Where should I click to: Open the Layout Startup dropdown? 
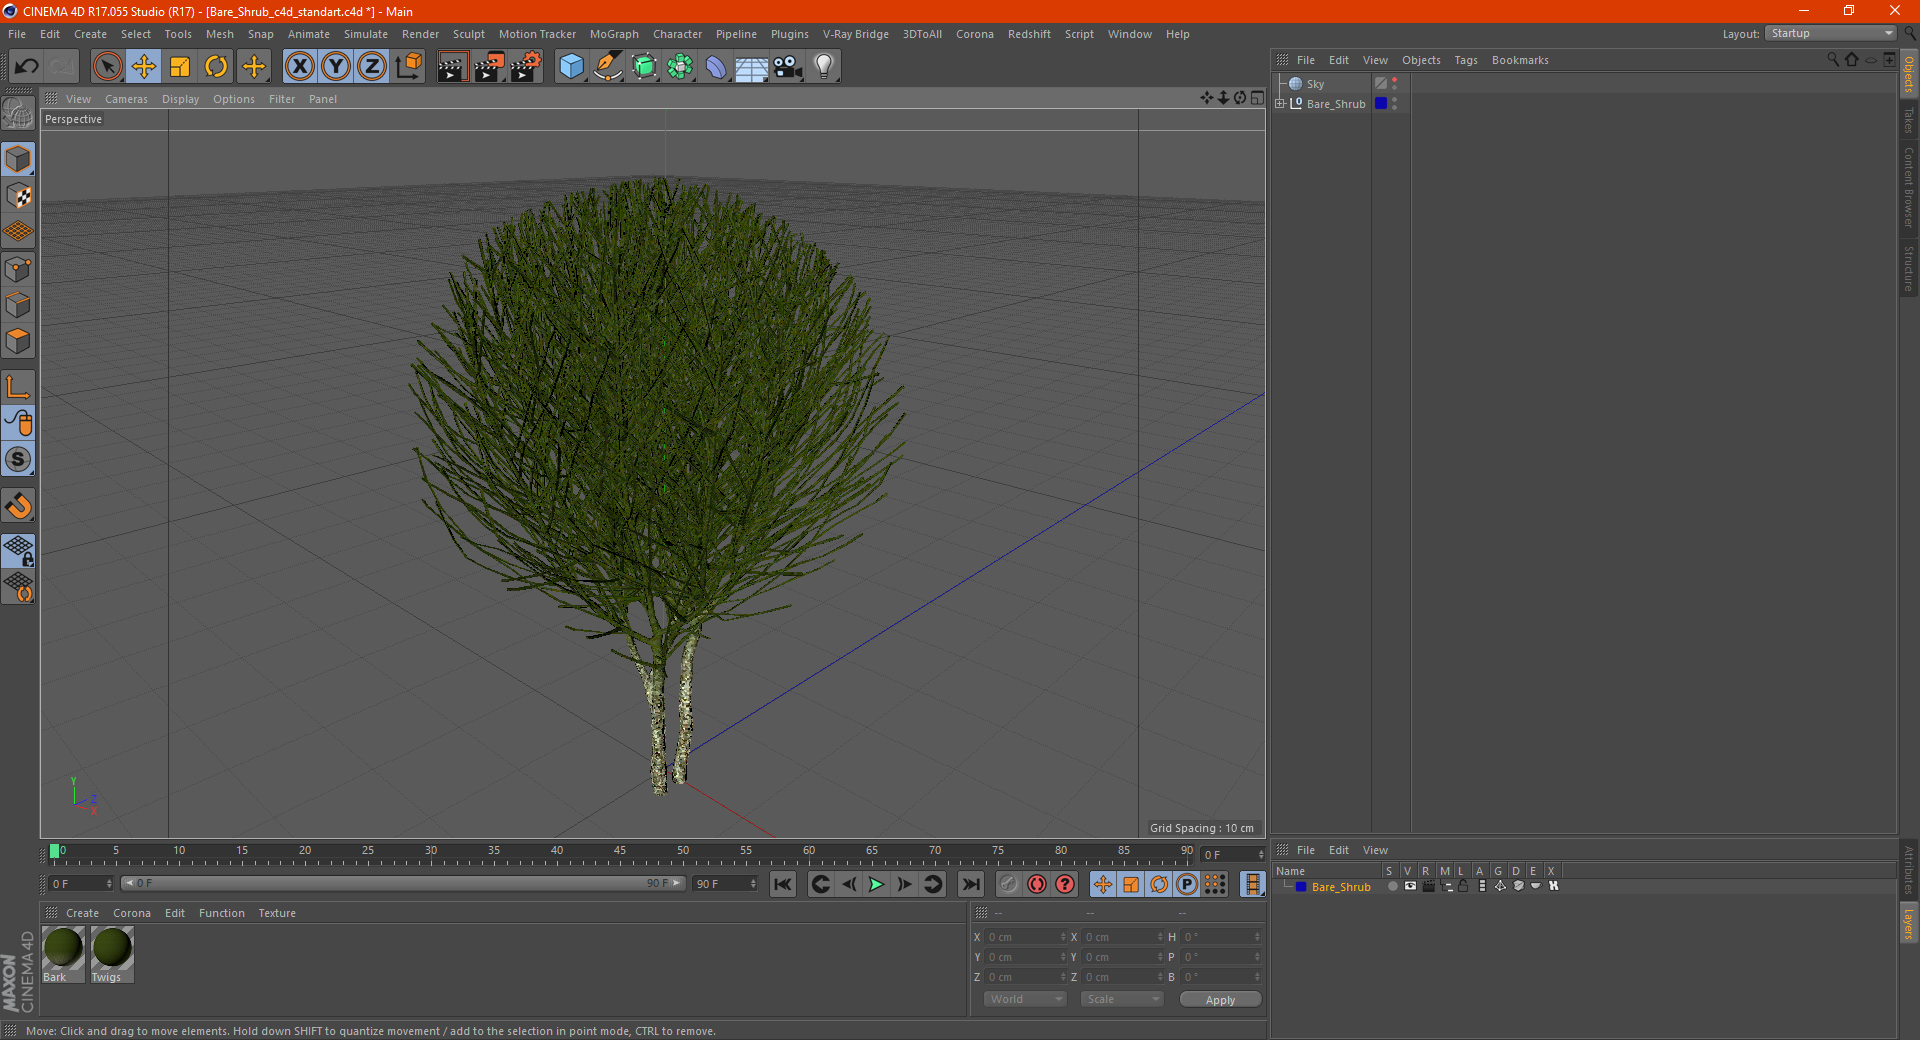(x=1831, y=33)
